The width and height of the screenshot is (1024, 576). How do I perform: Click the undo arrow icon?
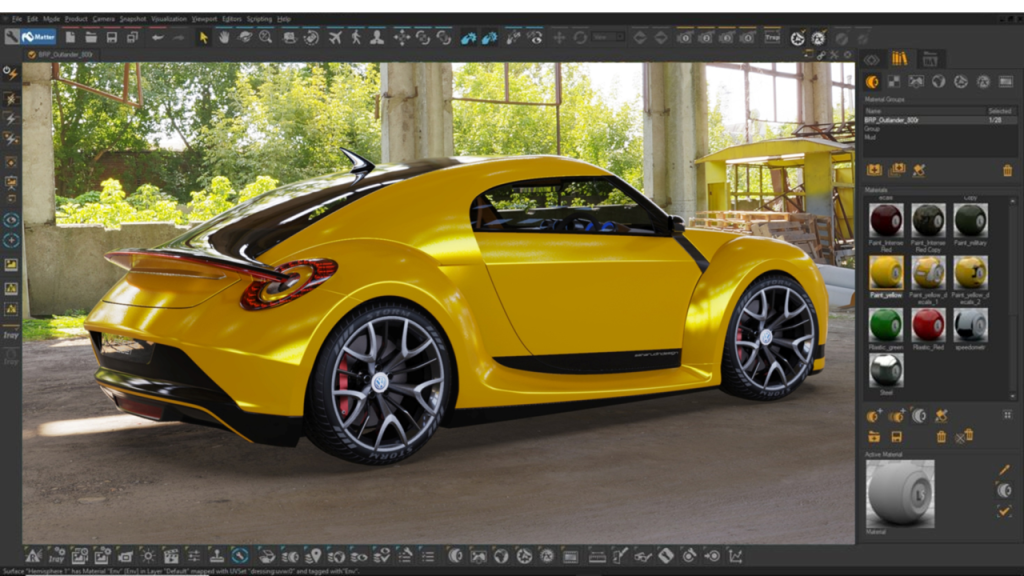point(157,37)
